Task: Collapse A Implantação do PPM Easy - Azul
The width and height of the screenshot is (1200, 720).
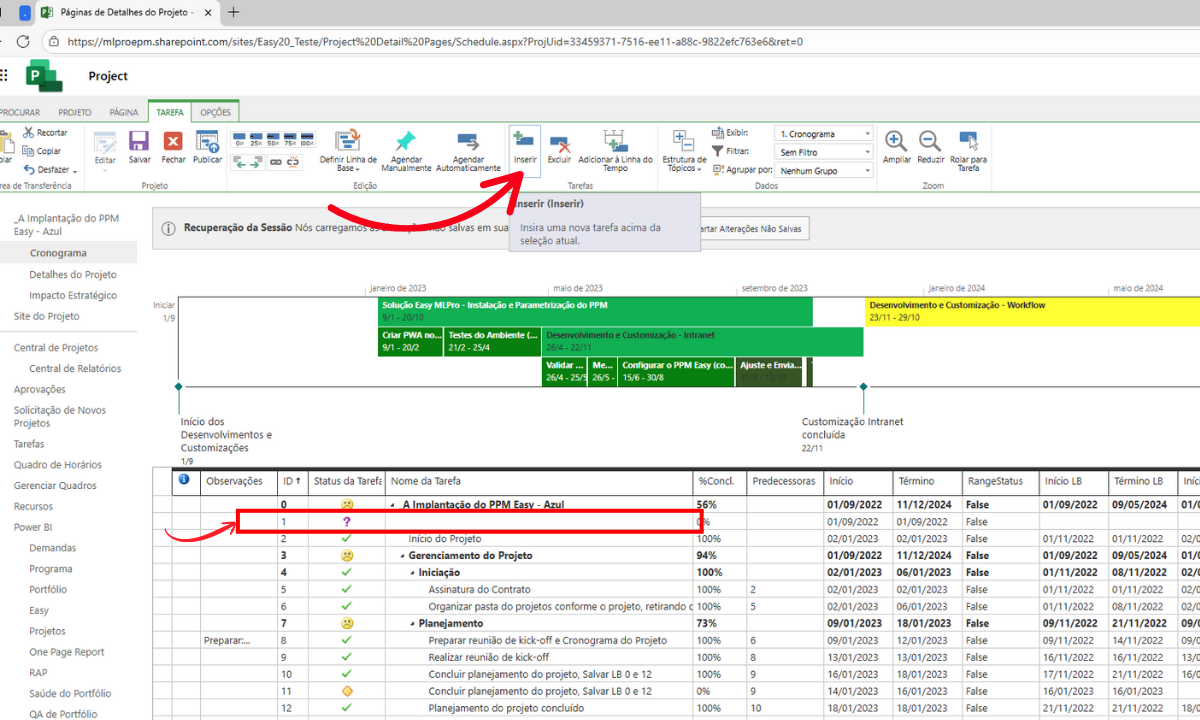Action: [x=393, y=505]
